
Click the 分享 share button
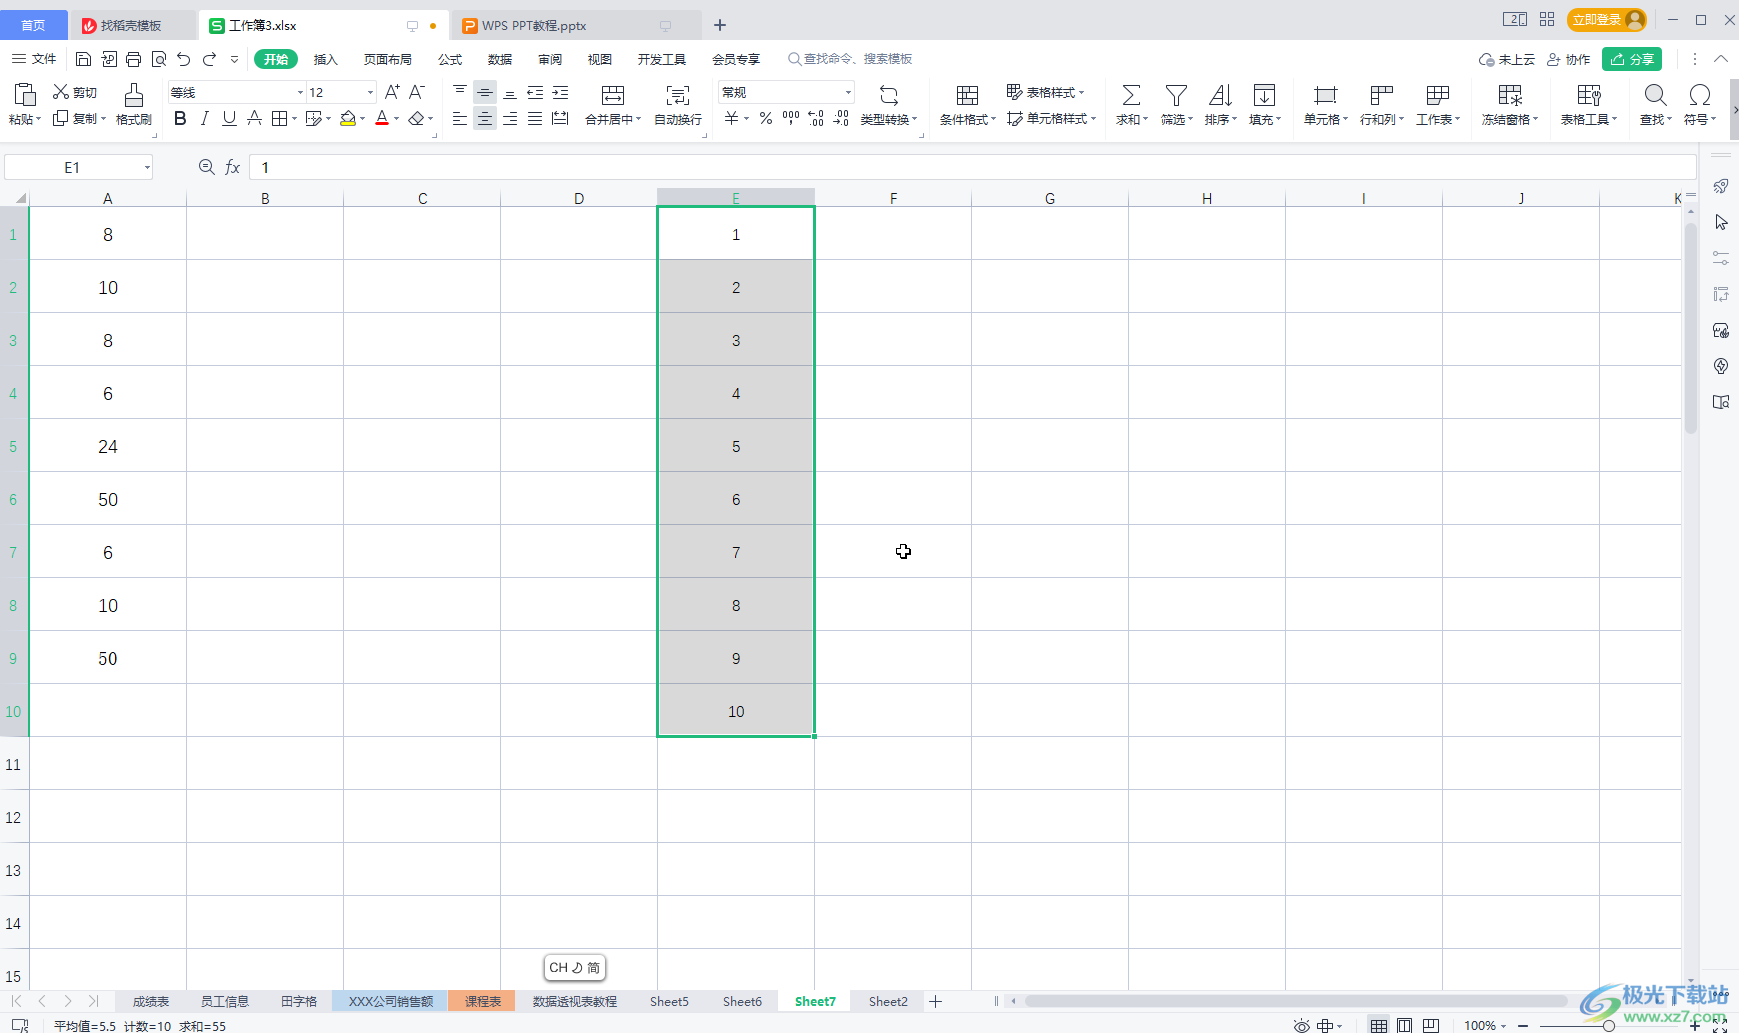[1632, 59]
